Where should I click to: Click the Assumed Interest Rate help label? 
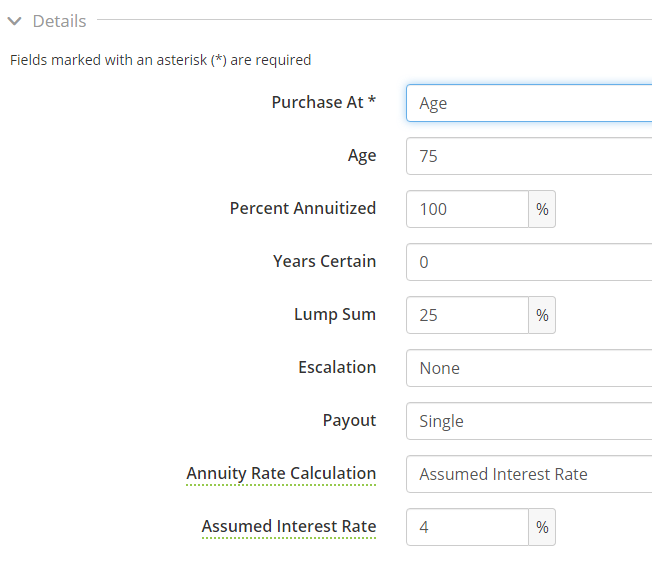pyautogui.click(x=289, y=526)
